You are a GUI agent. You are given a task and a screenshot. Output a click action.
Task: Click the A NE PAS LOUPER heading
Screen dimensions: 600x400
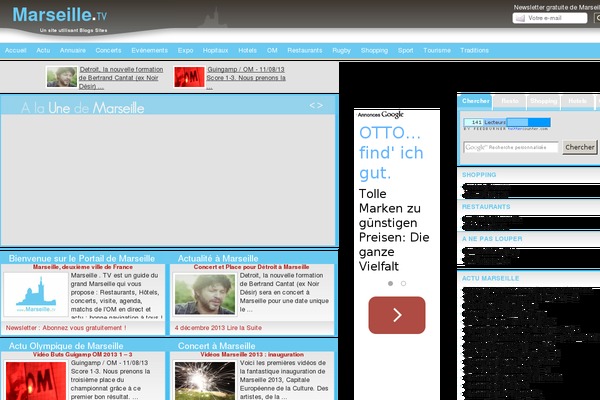click(x=492, y=239)
